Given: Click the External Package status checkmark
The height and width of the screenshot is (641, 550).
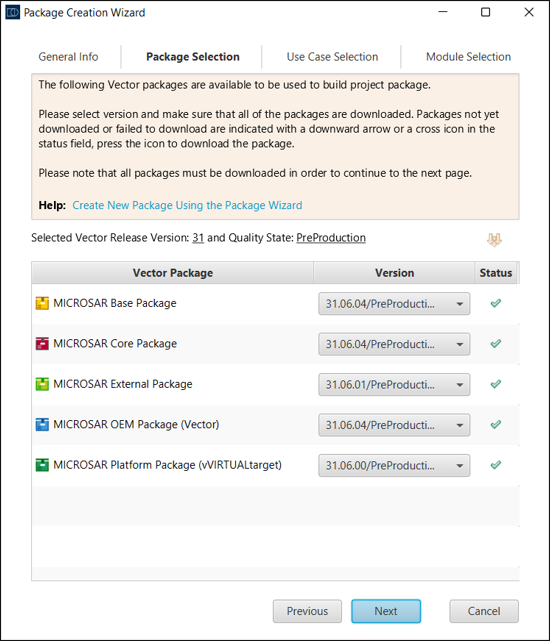Looking at the screenshot, I should (496, 384).
